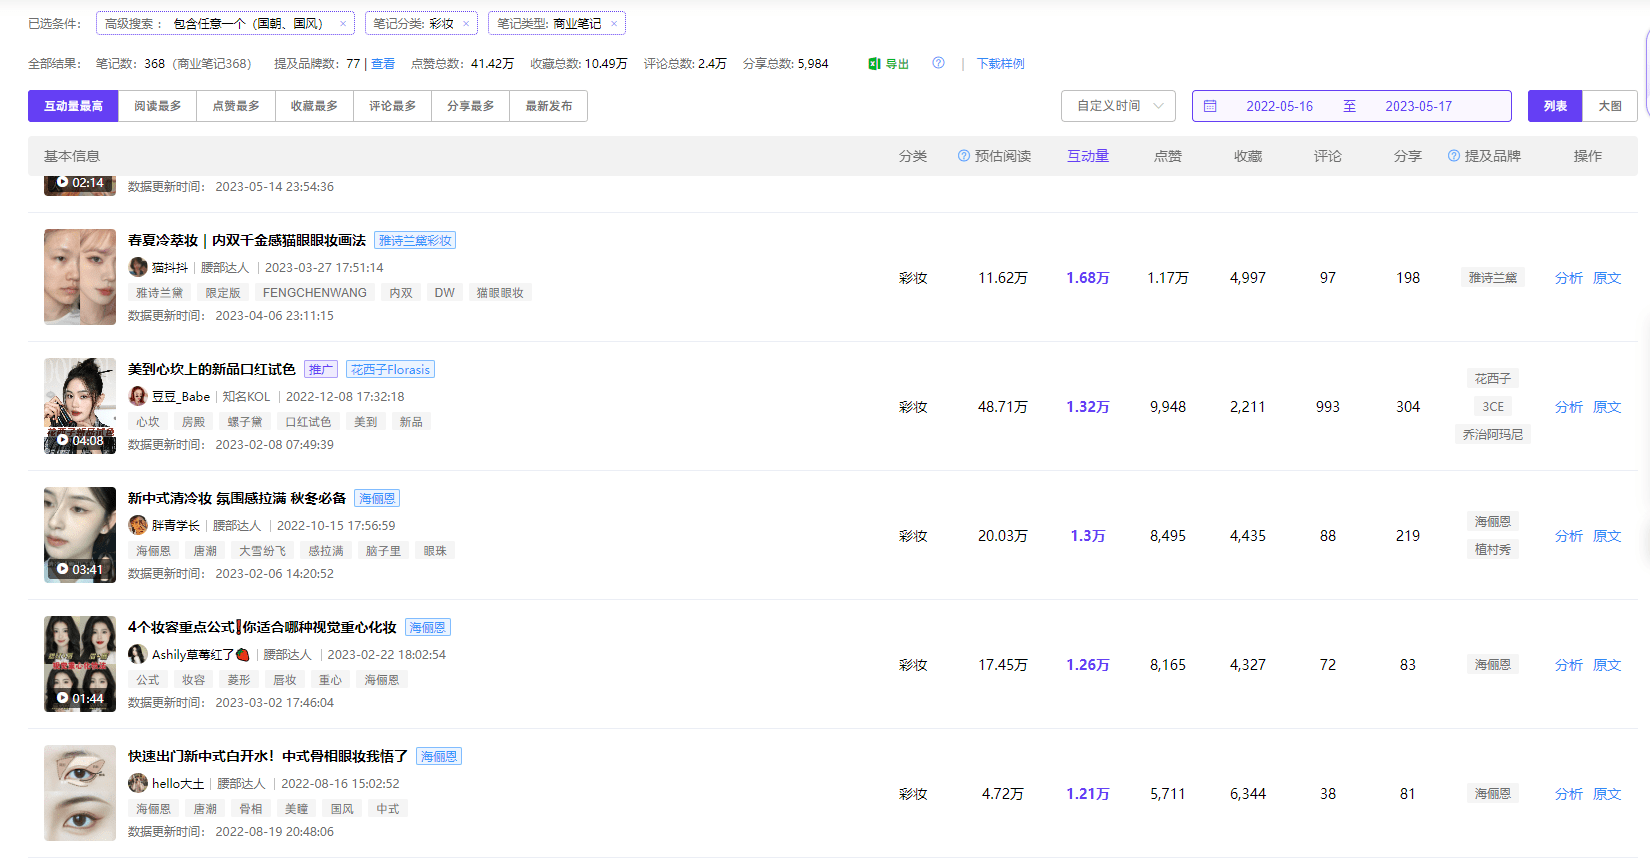Open 原文 for the 春夏冷萃妆 note

pos(1607,278)
